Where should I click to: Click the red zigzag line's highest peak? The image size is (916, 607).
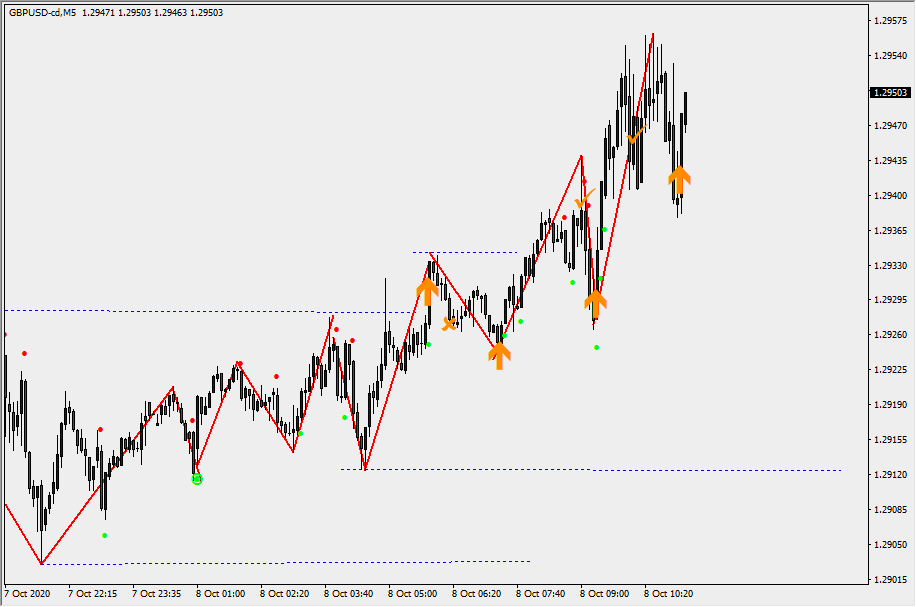tap(653, 34)
